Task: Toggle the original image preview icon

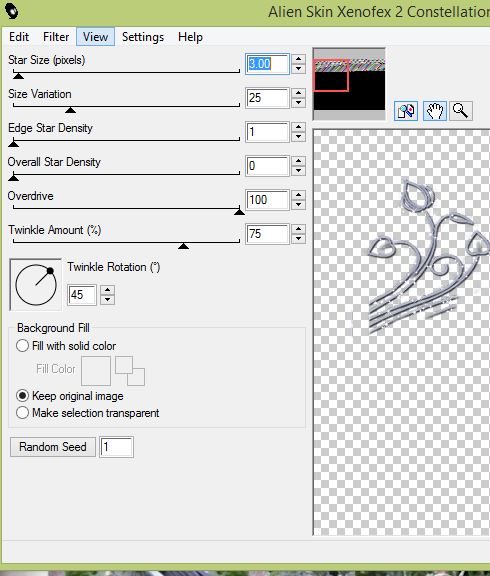Action: click(x=406, y=111)
